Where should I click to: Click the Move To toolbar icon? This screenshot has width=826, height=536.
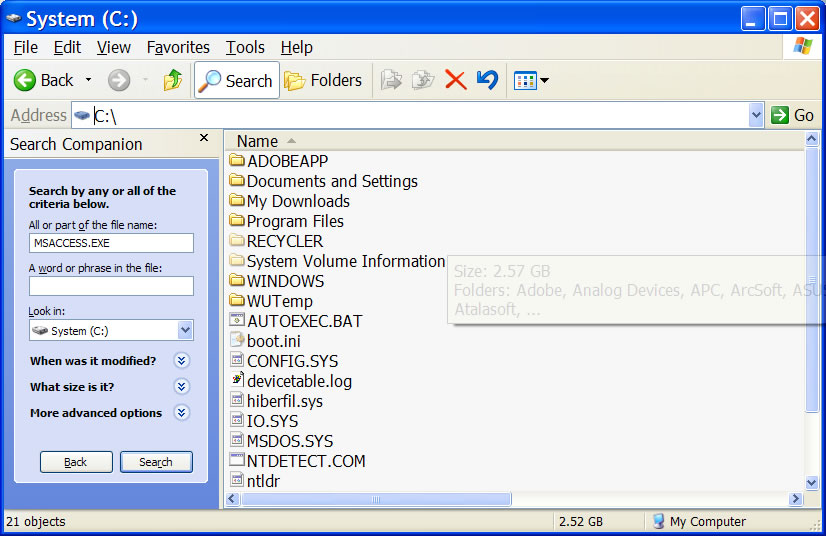click(x=391, y=80)
